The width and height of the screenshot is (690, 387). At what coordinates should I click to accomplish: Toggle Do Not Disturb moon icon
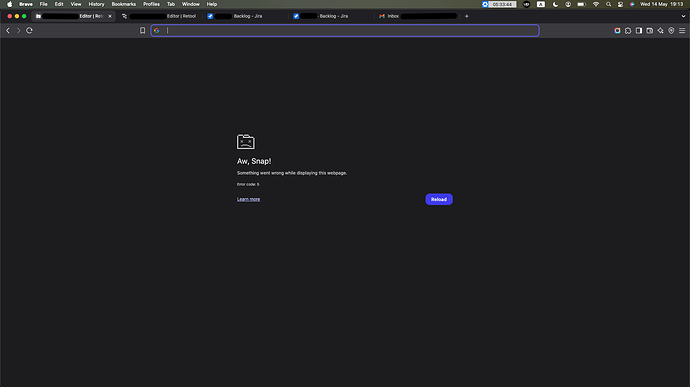555,4
